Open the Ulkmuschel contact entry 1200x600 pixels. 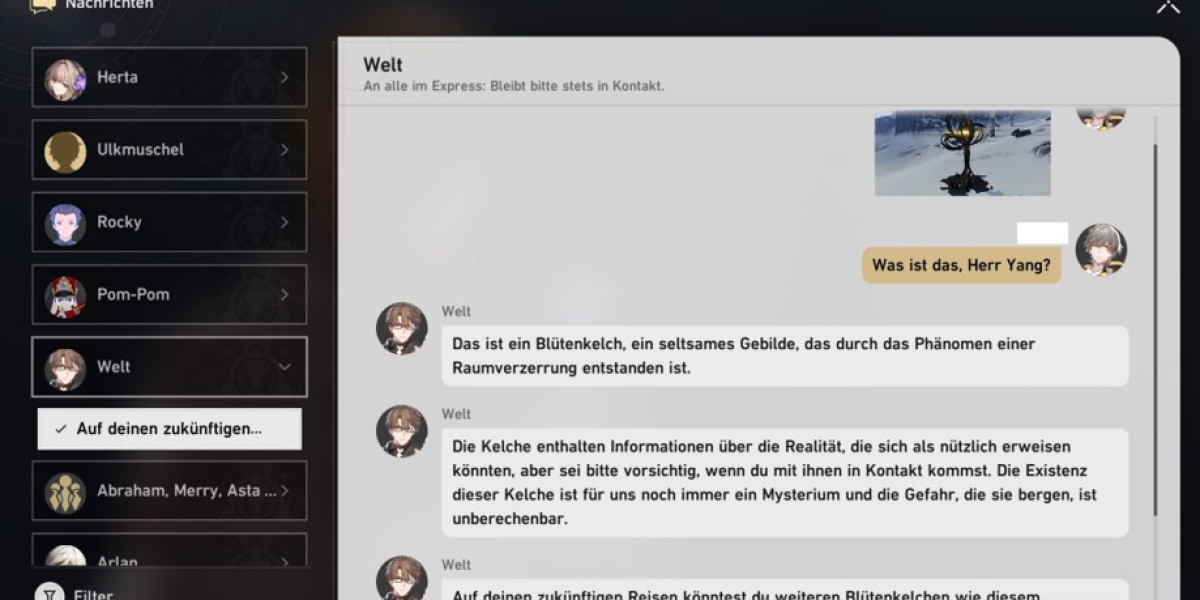(170, 150)
